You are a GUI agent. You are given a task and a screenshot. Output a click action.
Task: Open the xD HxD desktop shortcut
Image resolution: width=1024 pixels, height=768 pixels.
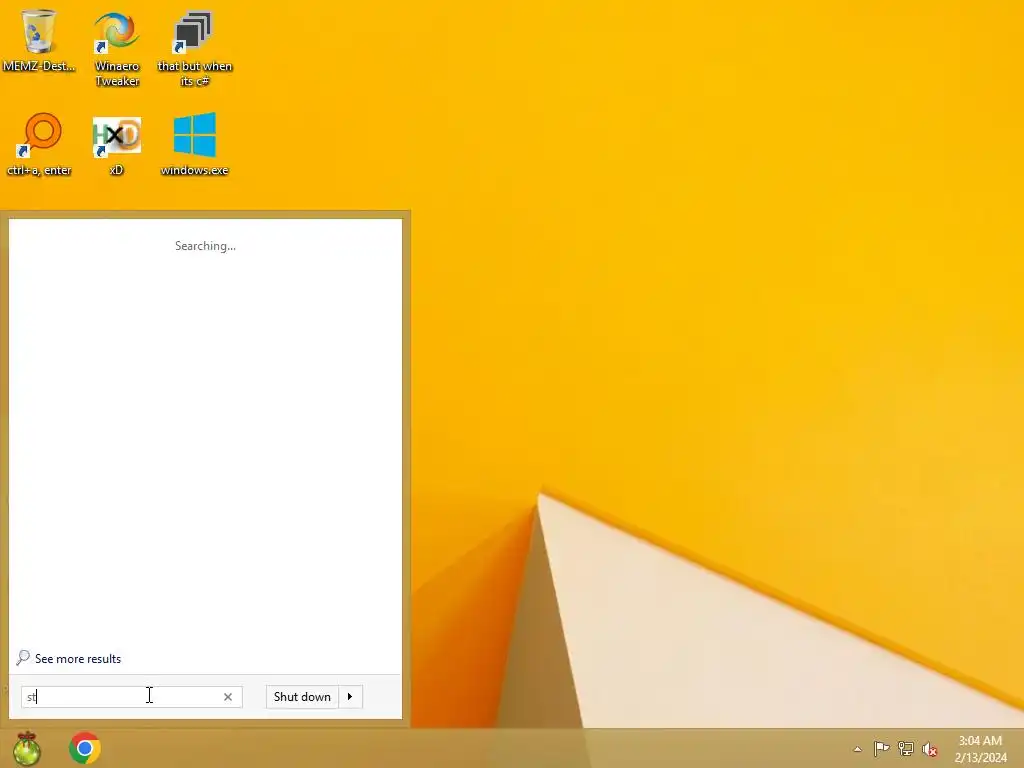pyautogui.click(x=117, y=145)
